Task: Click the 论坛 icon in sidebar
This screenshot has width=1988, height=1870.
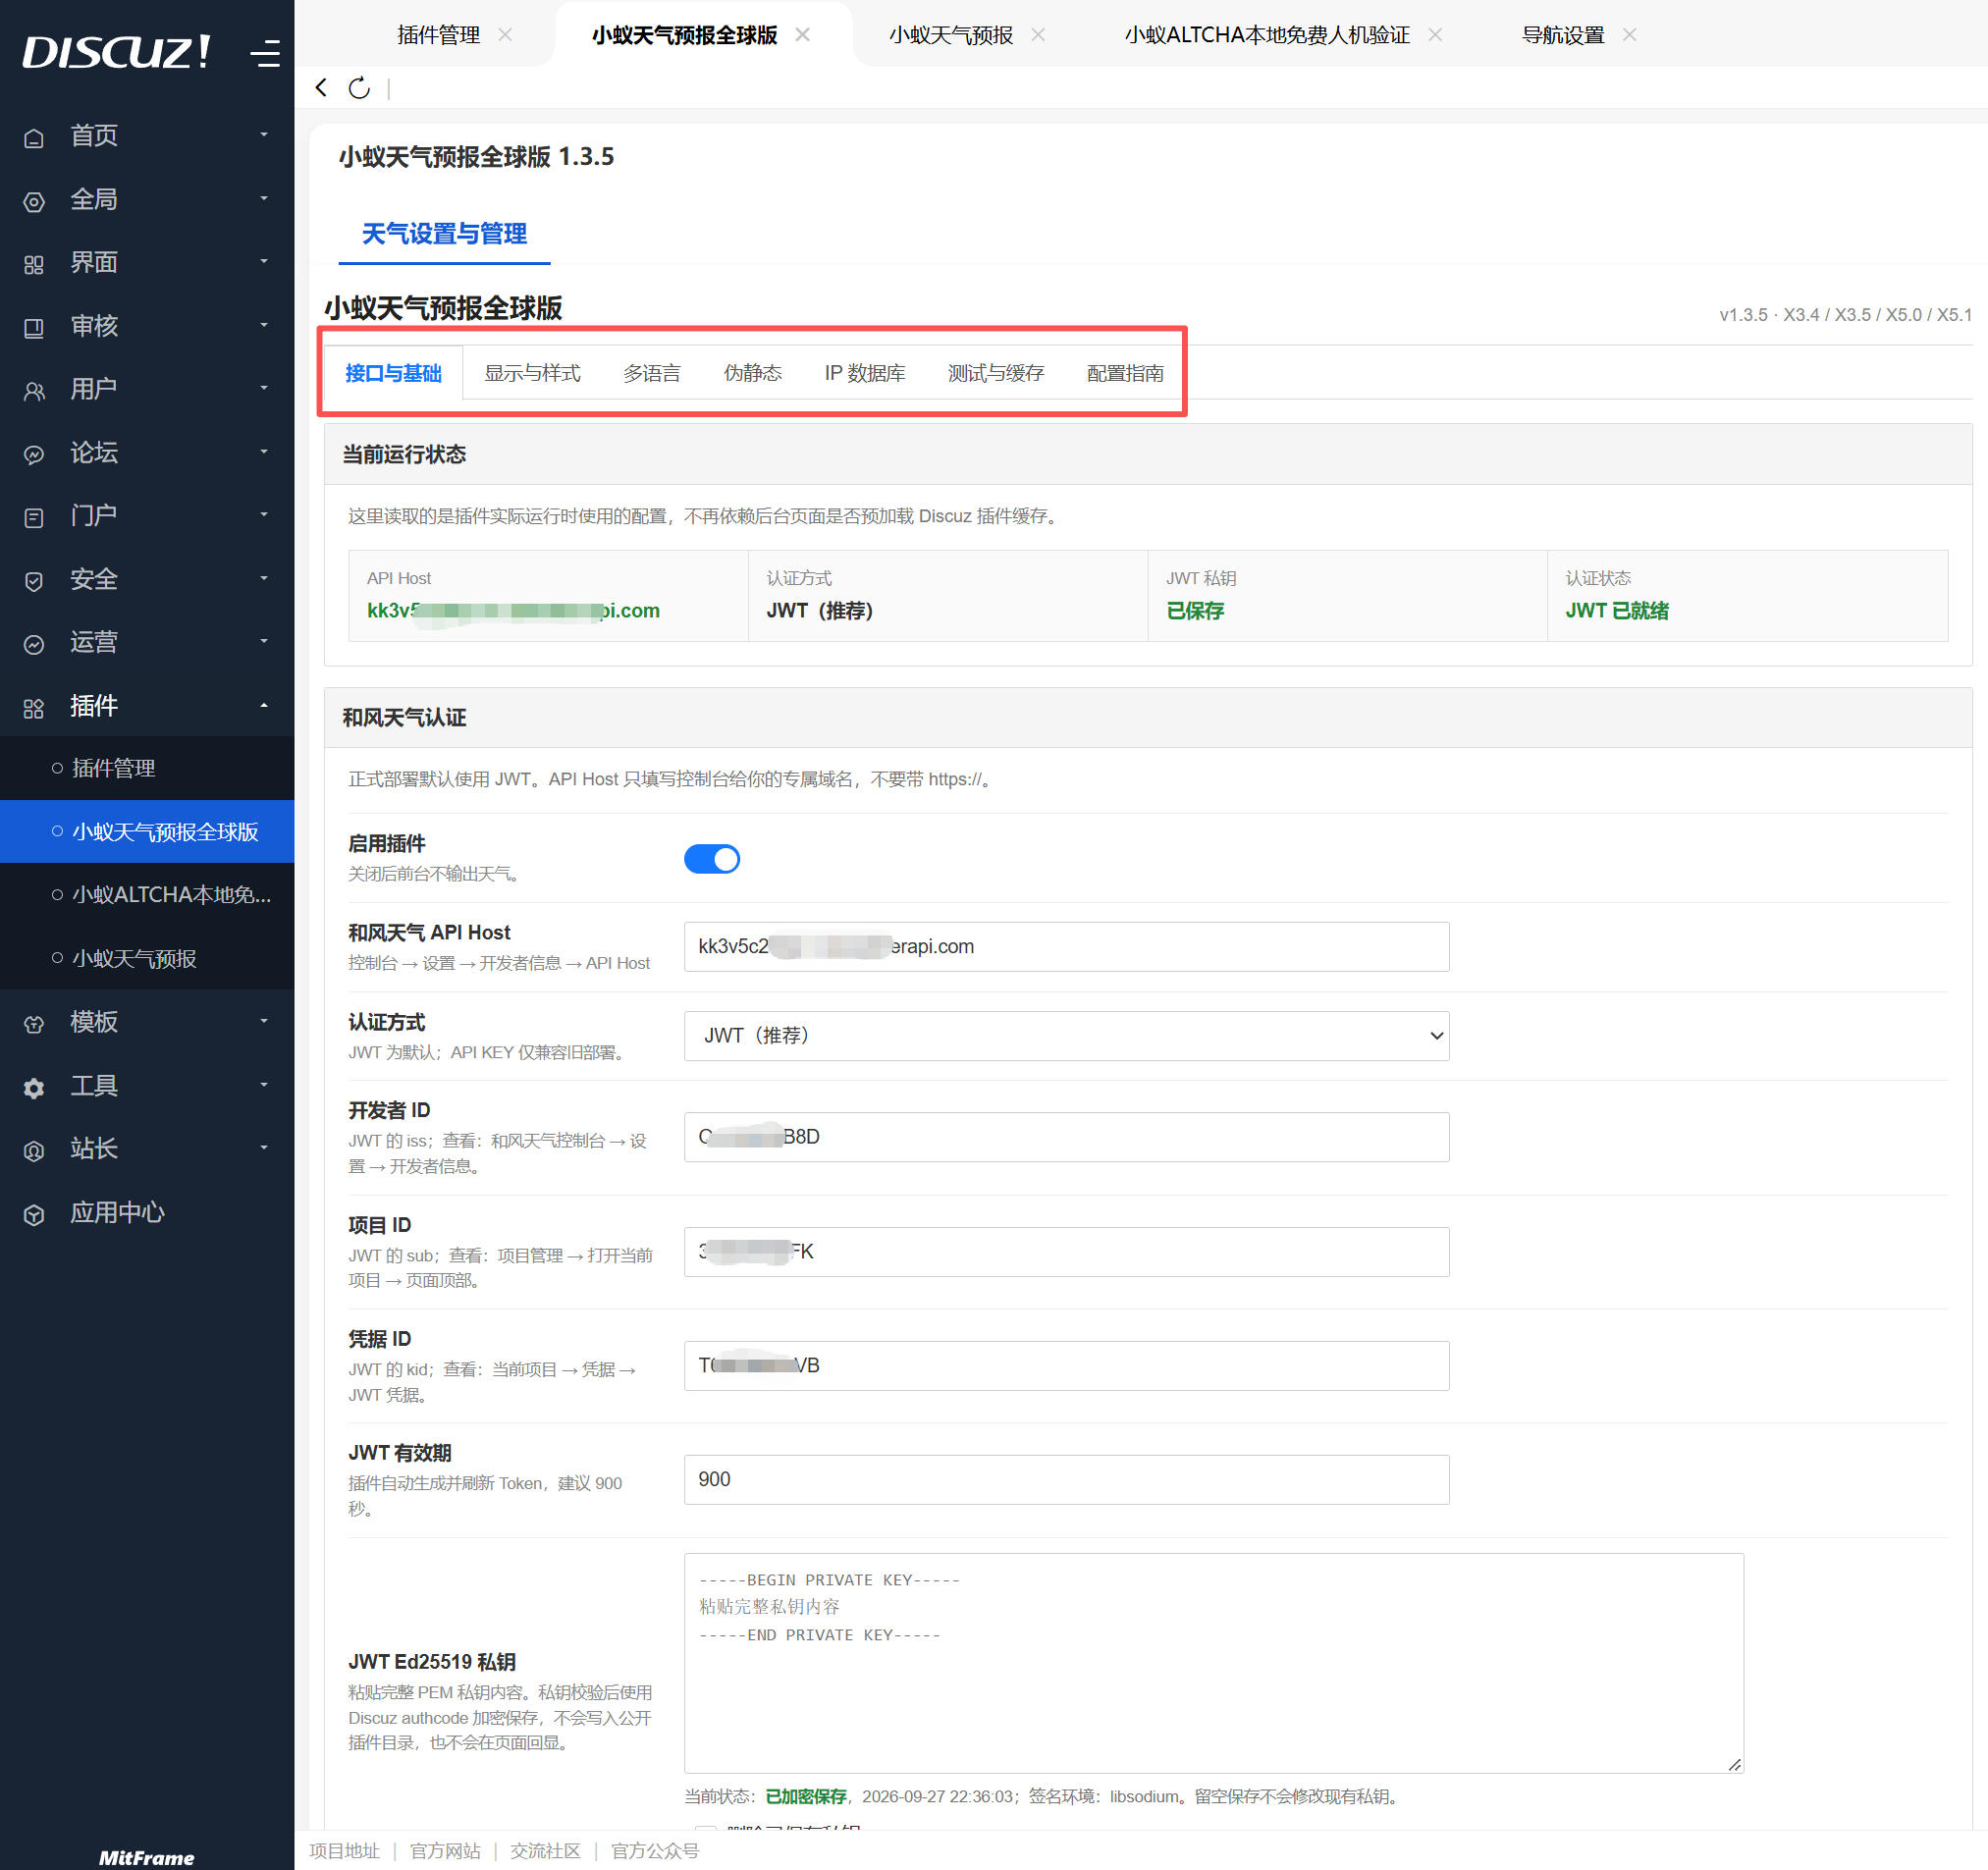Action: pos(34,454)
